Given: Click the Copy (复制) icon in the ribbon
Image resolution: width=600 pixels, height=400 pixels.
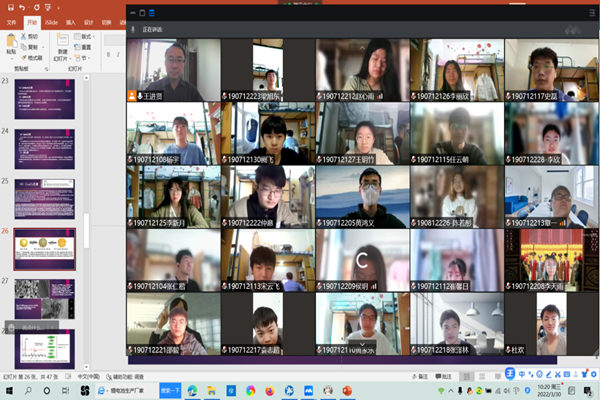Looking at the screenshot, I should [24, 46].
